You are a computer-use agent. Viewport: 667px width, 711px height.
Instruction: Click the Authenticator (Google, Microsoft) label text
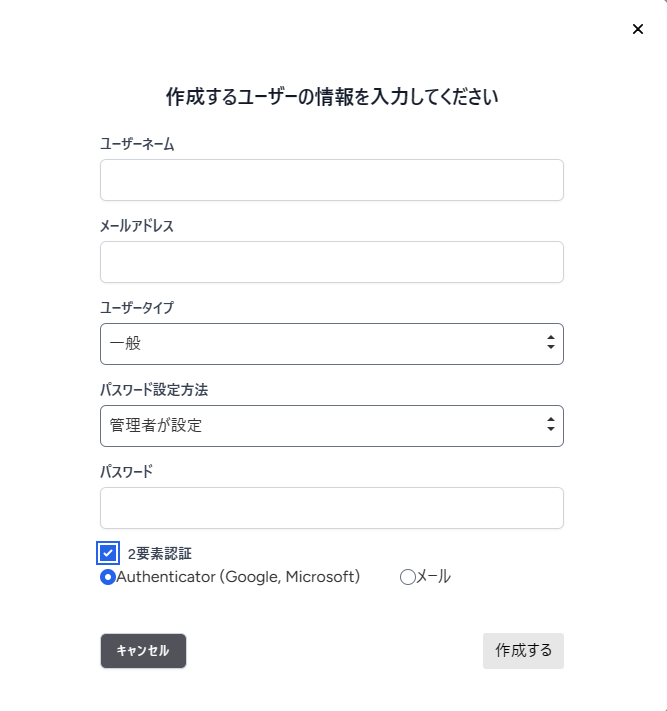[238, 577]
